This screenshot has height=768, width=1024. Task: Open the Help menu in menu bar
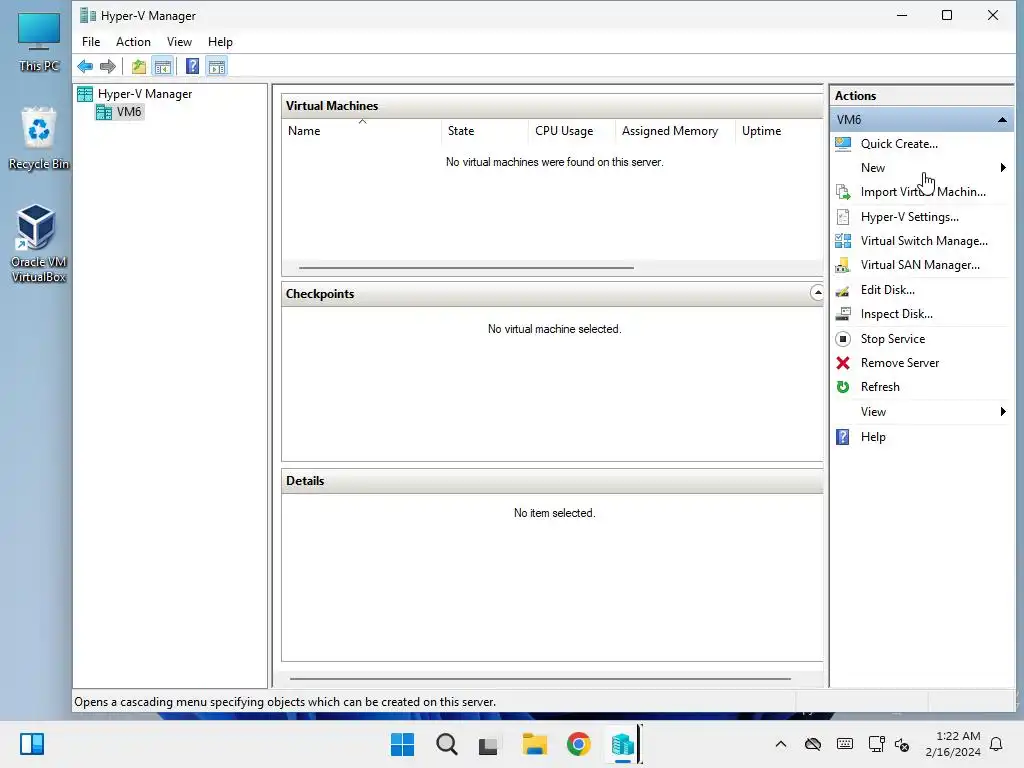tap(220, 42)
